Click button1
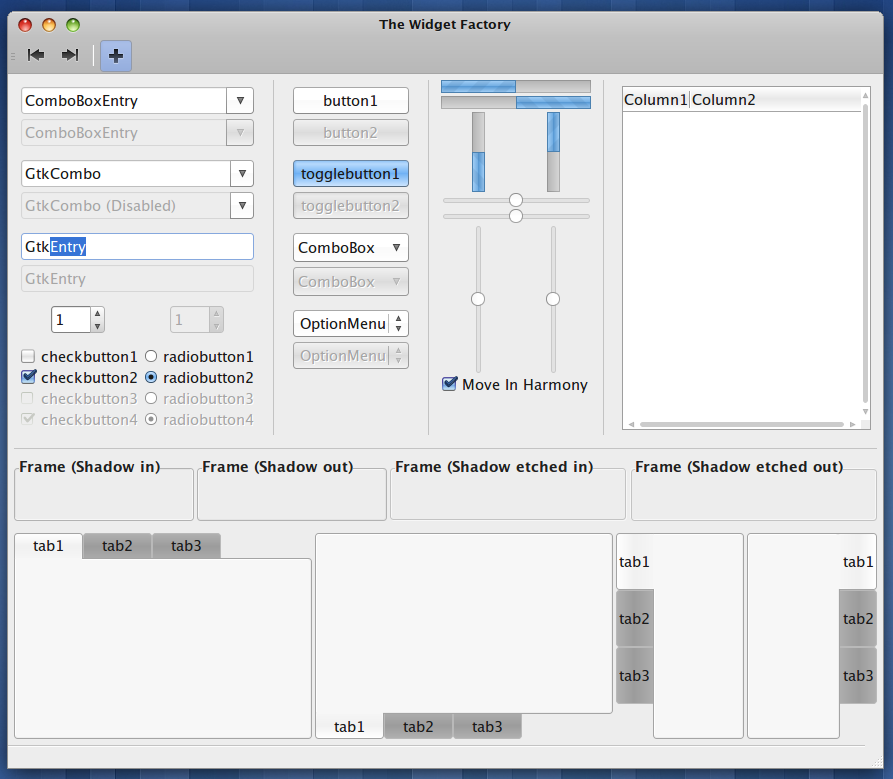This screenshot has width=893, height=779. click(351, 101)
